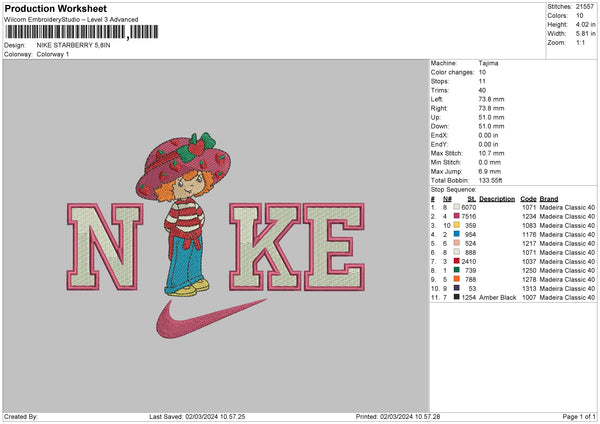Click the Stops value "11"

coord(482,81)
